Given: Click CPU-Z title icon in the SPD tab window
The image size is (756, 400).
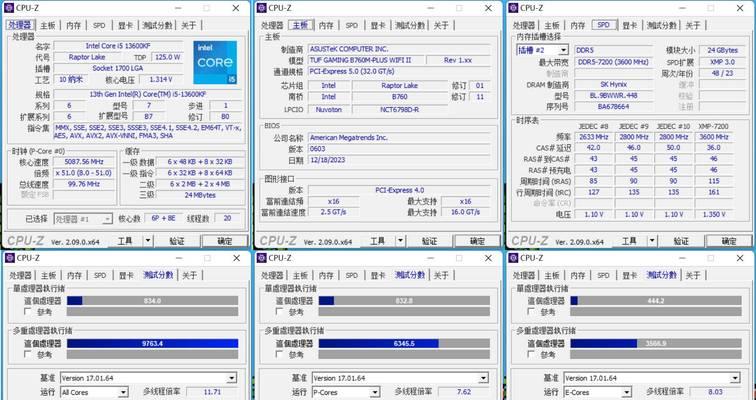Looking at the screenshot, I should coord(513,8).
